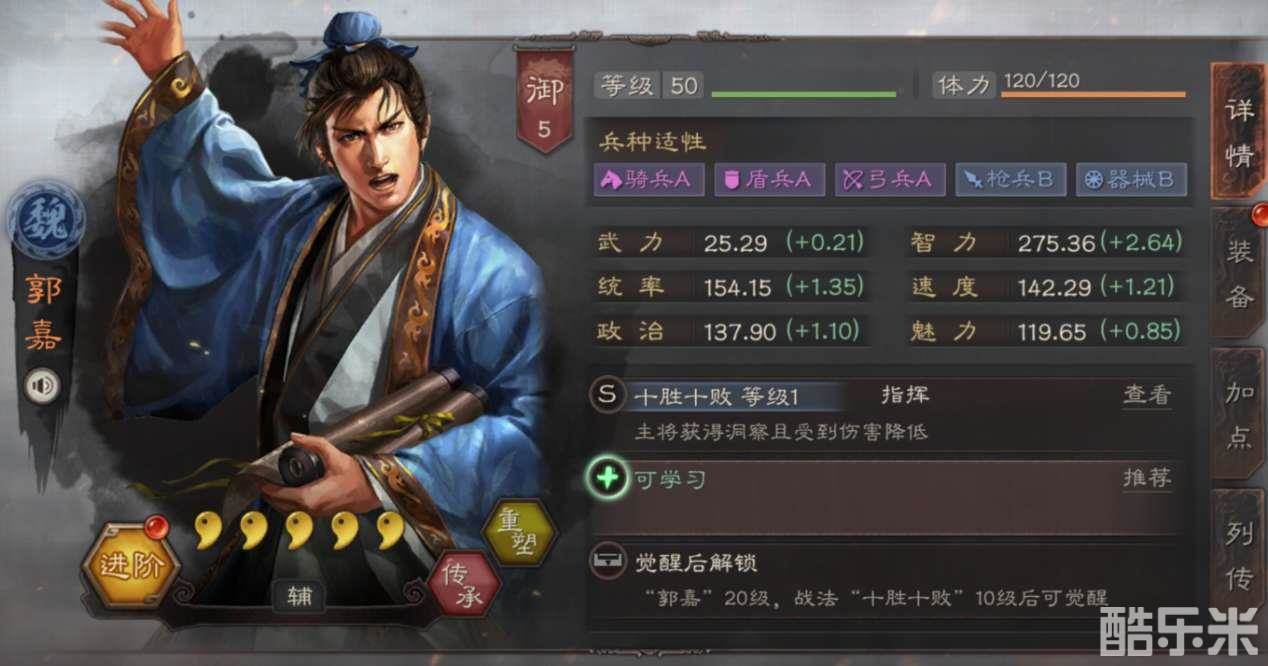
Task: Select the 弓兵A archer aptitude tag
Action: pos(889,179)
